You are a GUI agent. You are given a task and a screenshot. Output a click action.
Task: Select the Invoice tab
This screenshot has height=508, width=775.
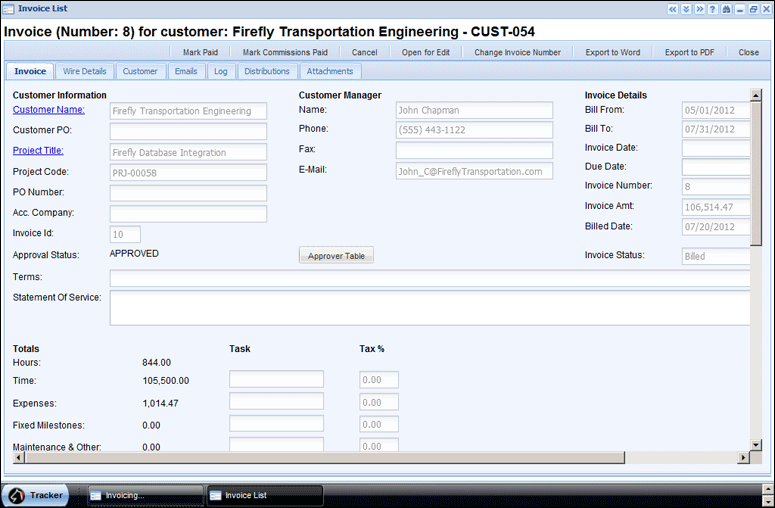click(30, 71)
